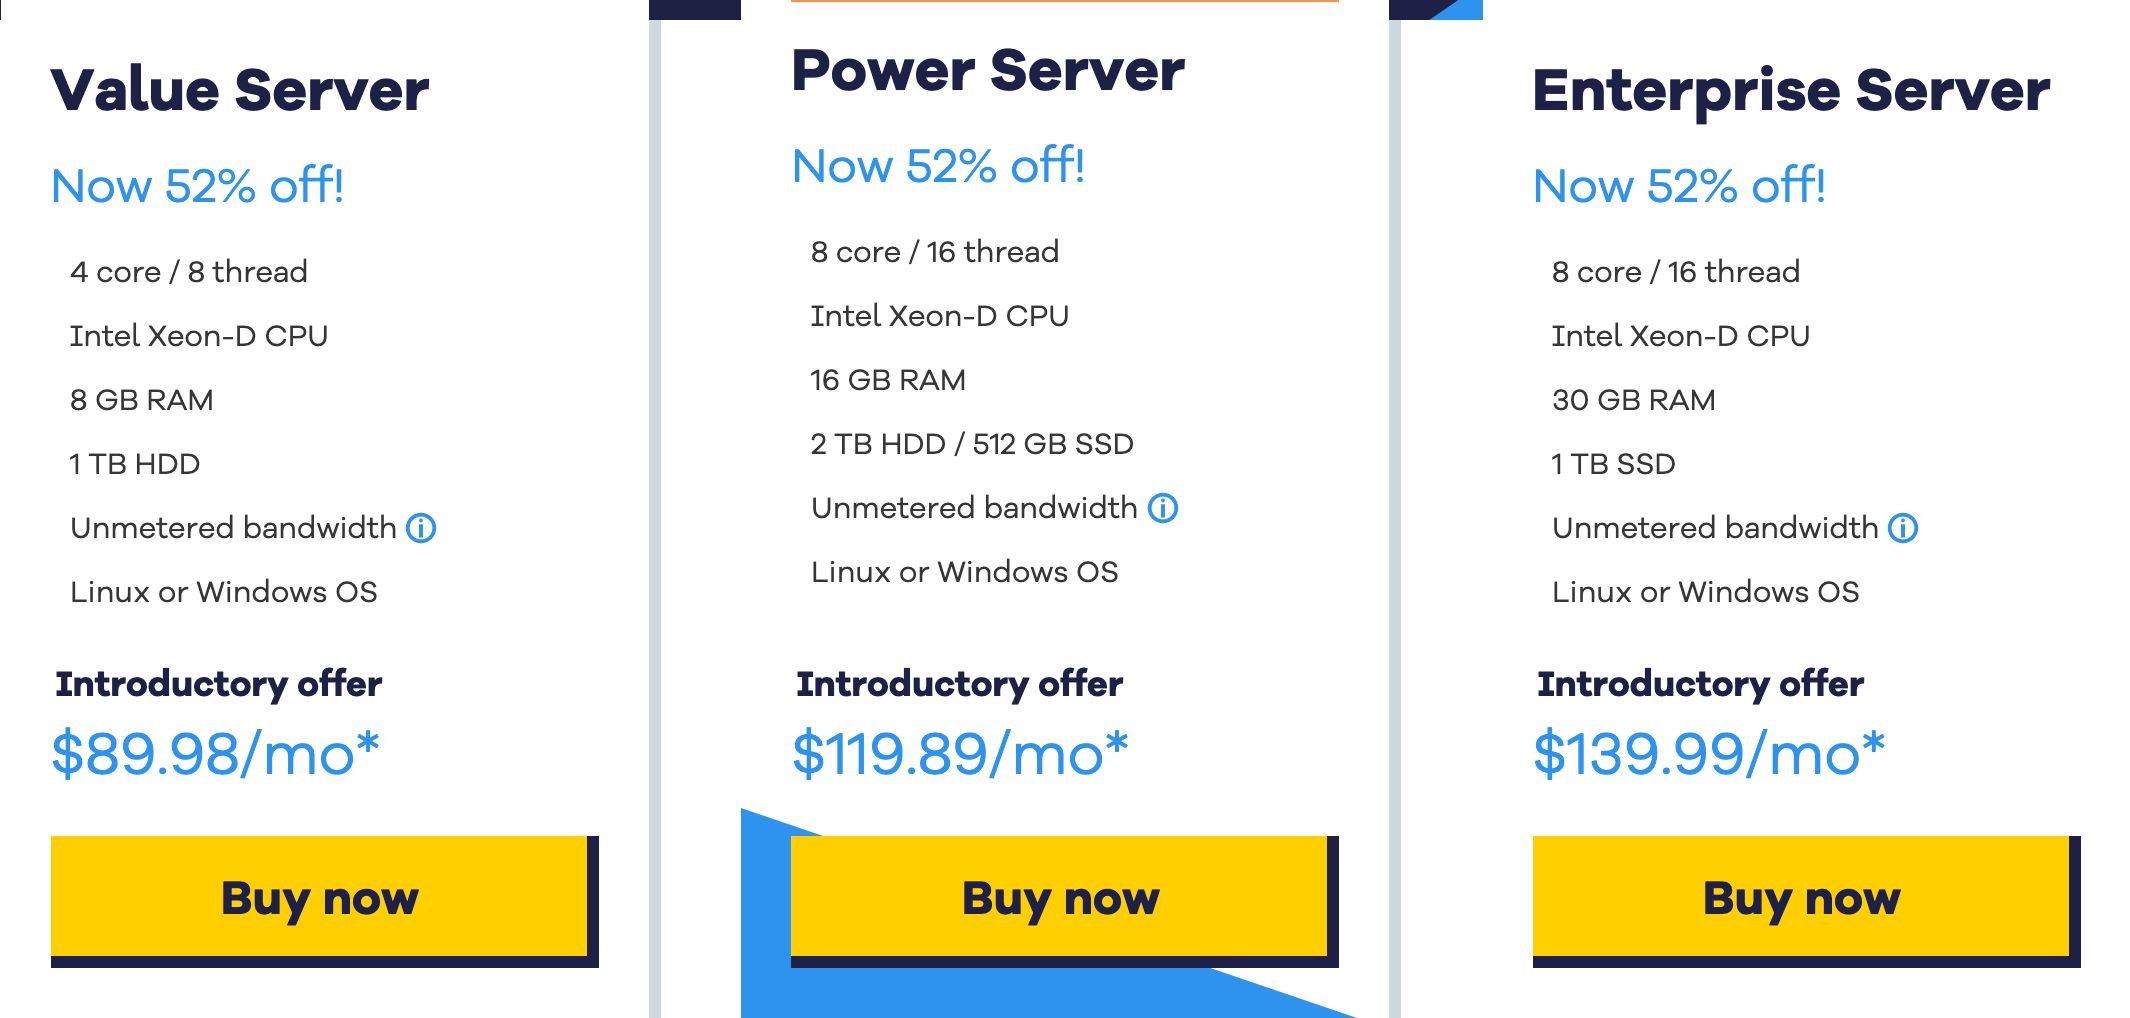Image resolution: width=2130 pixels, height=1018 pixels.
Task: Click Value Server bandwidth info icon
Action: (x=421, y=528)
